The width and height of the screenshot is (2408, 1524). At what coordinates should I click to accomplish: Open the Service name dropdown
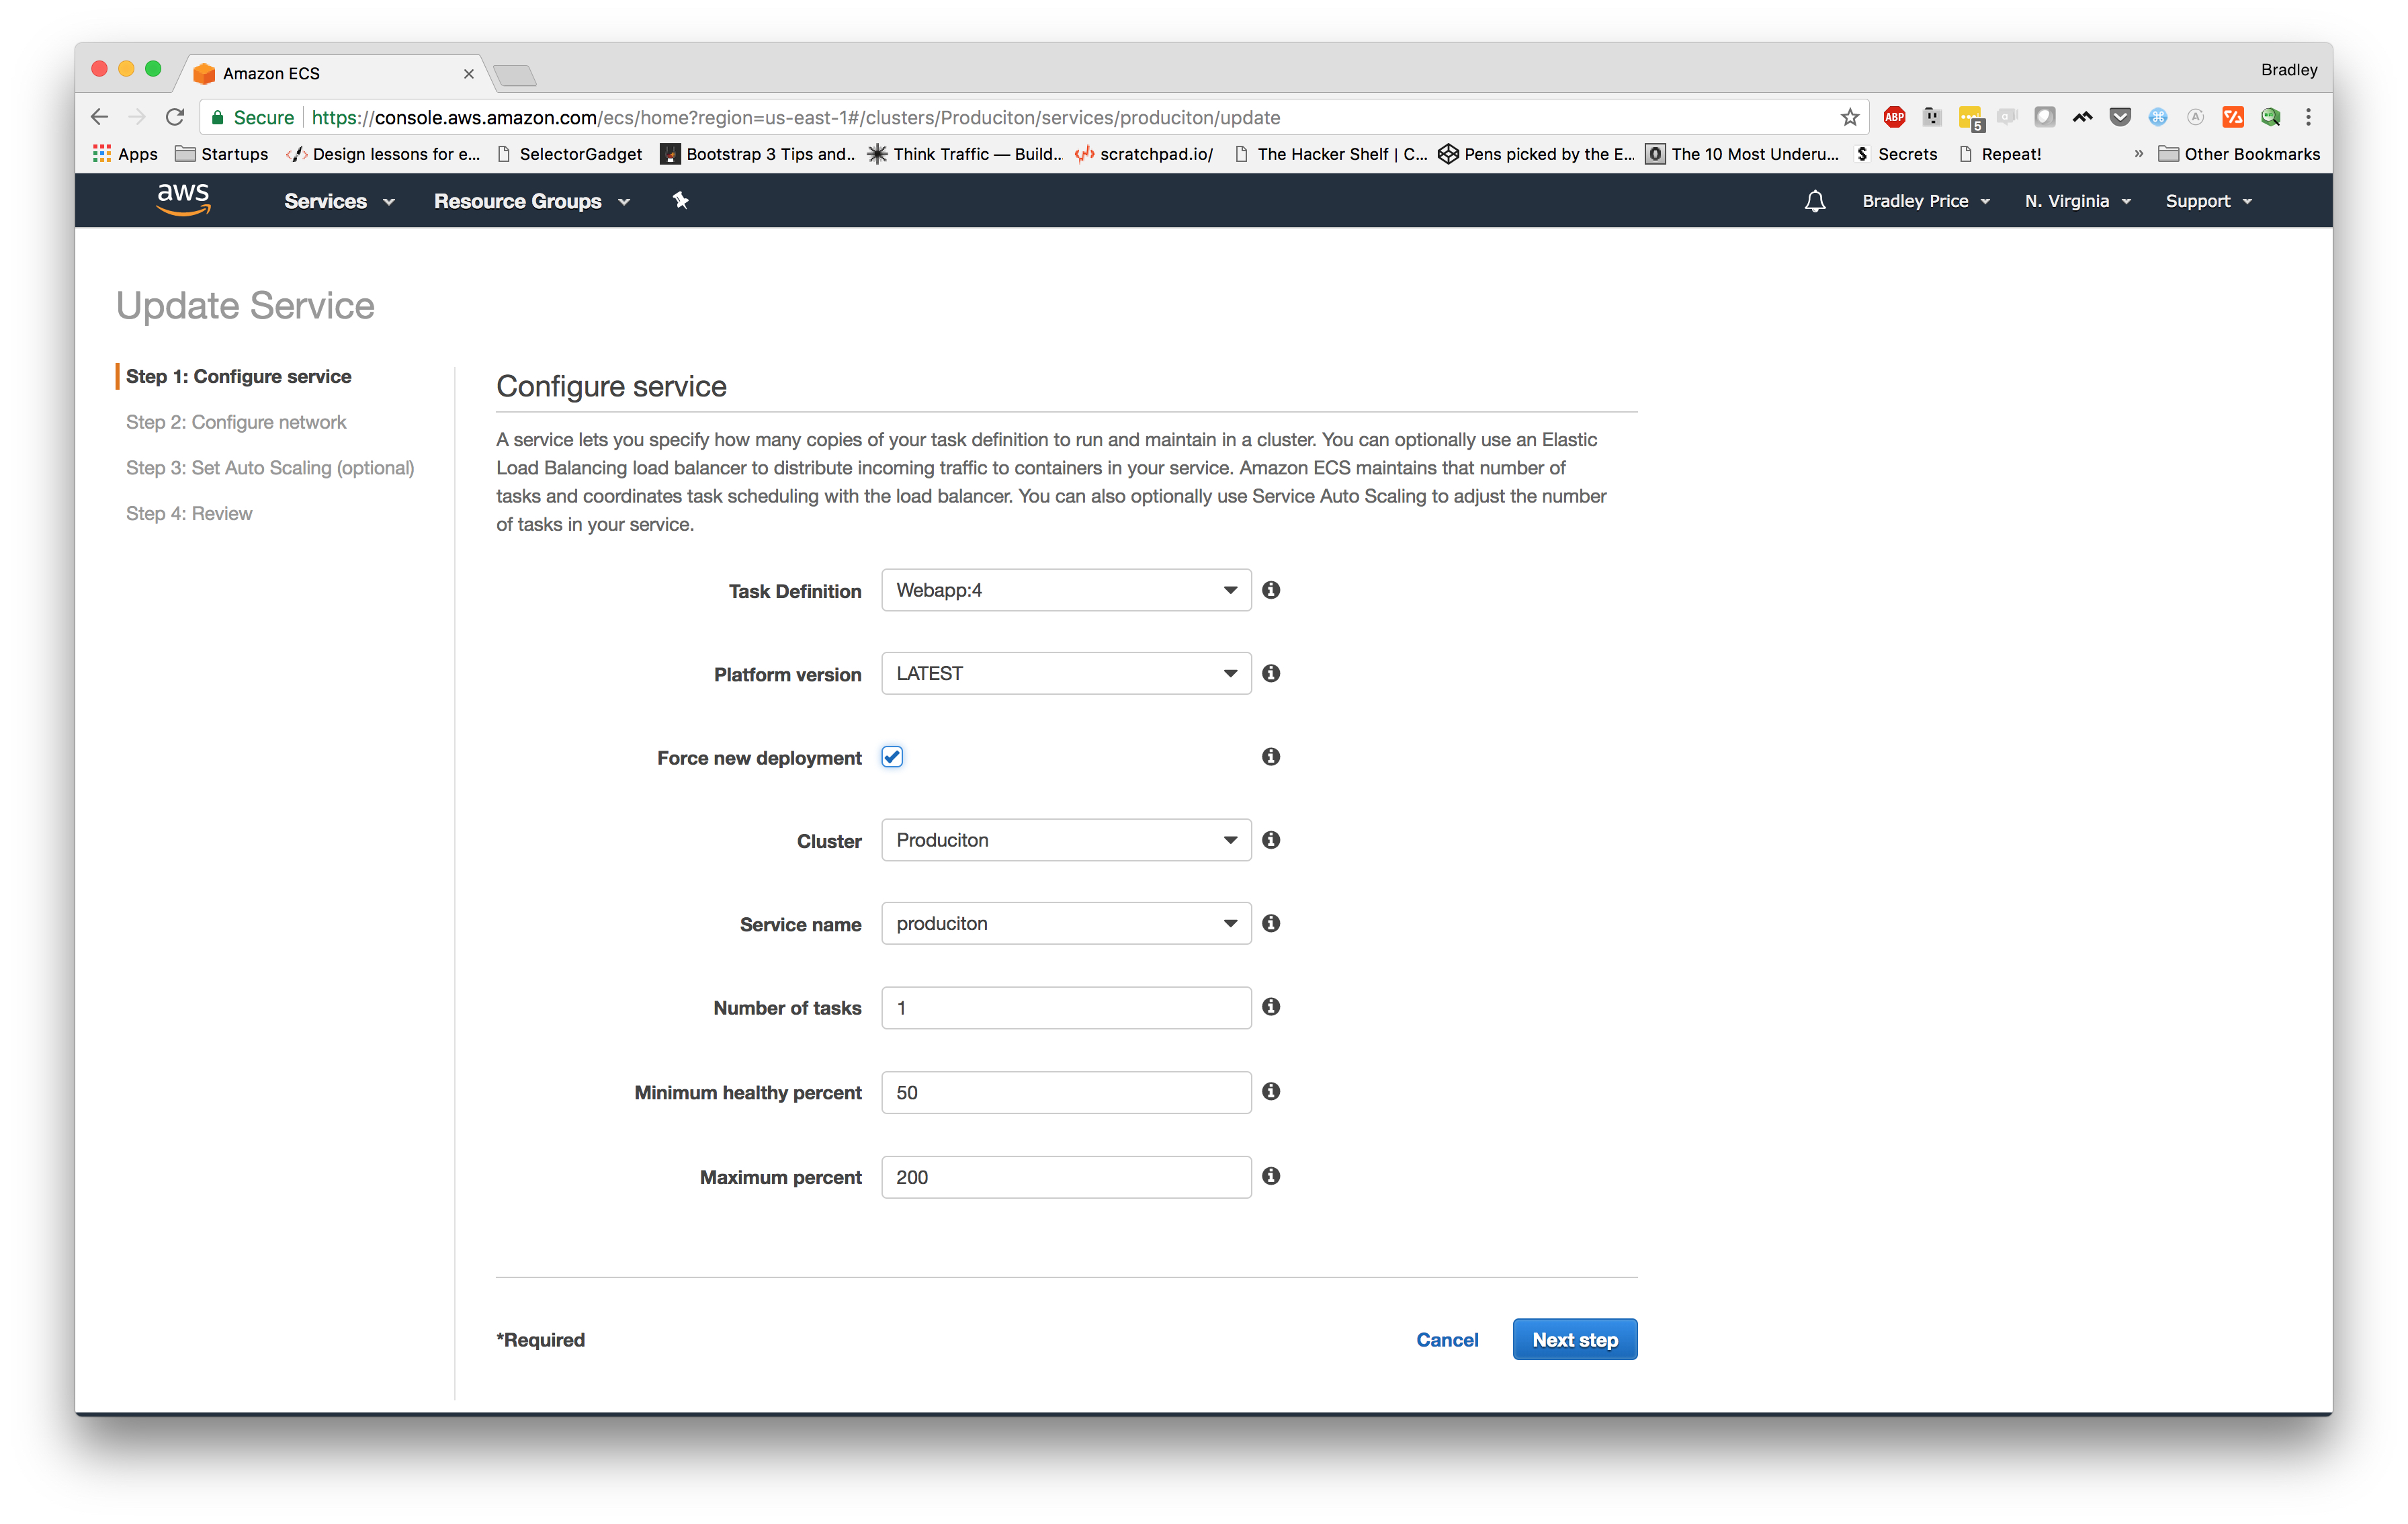pyautogui.click(x=1066, y=923)
